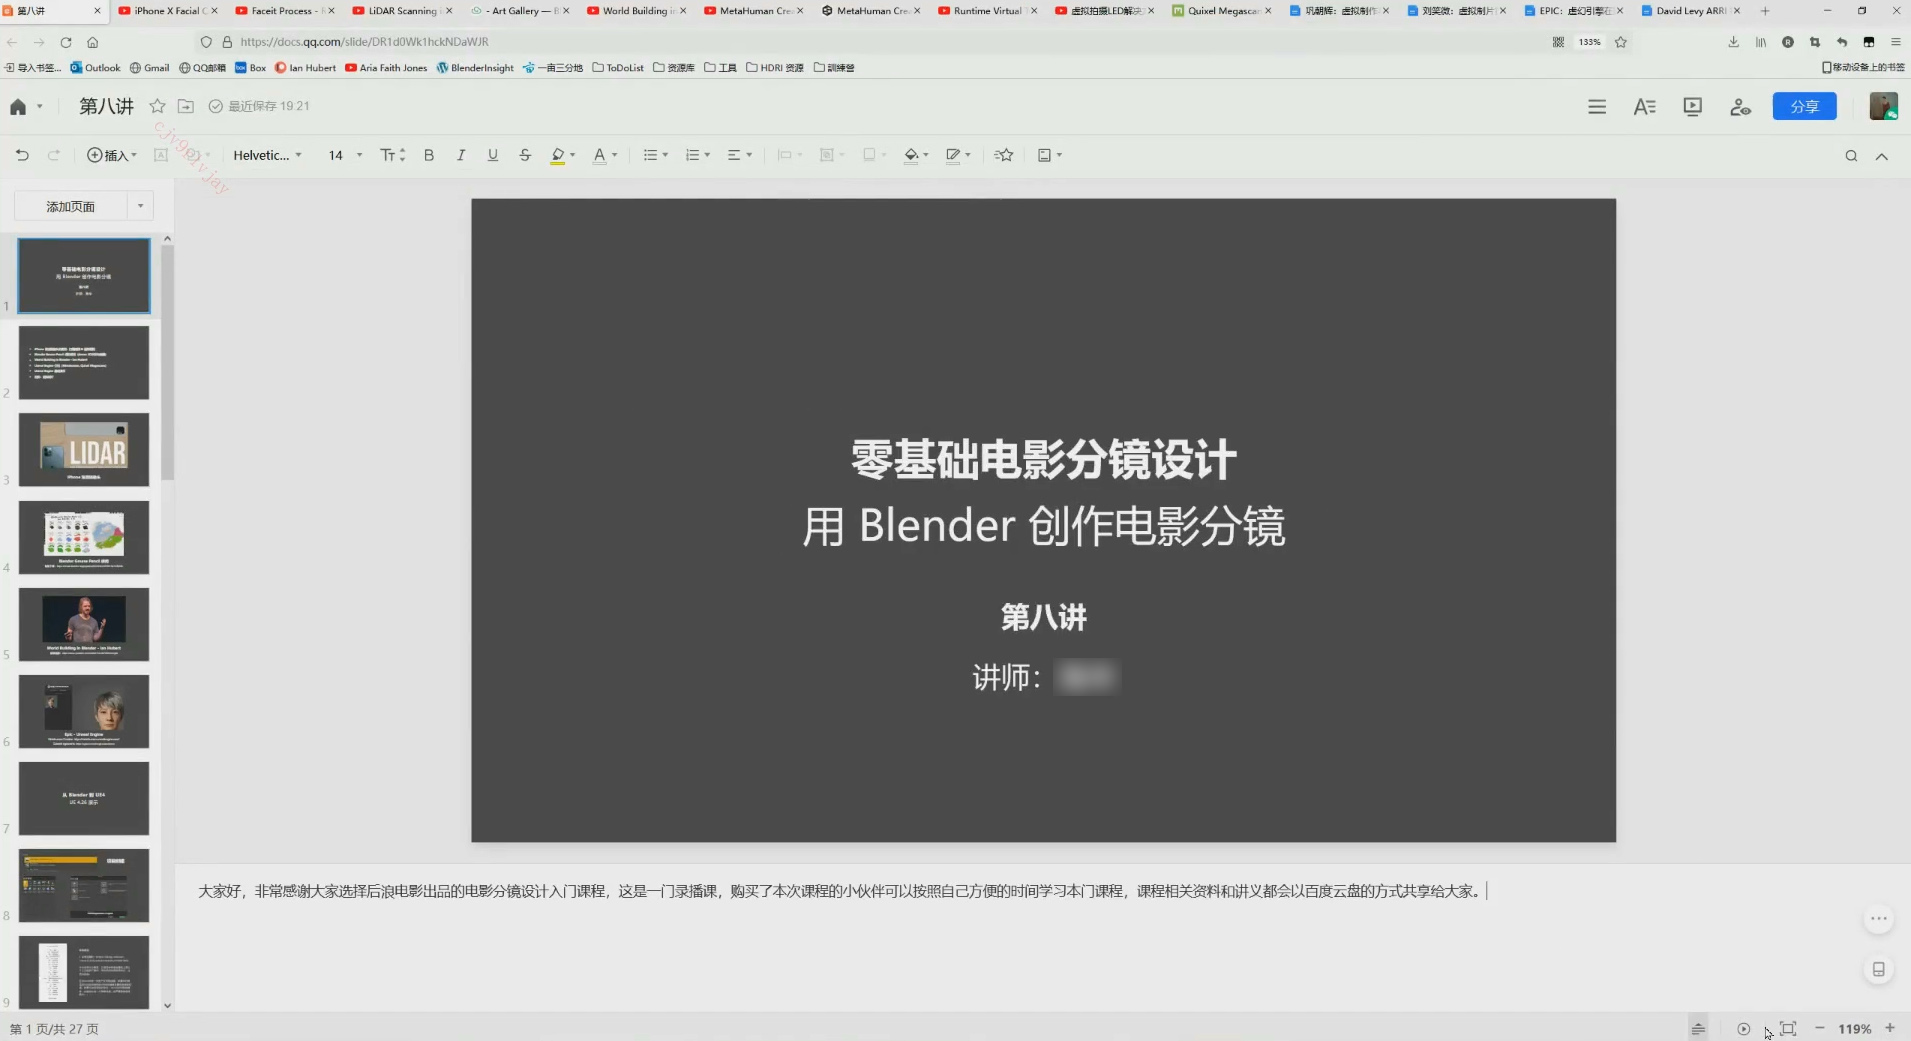Collapse the toolbar with the up chevron
This screenshot has width=1911, height=1041.
1881,156
